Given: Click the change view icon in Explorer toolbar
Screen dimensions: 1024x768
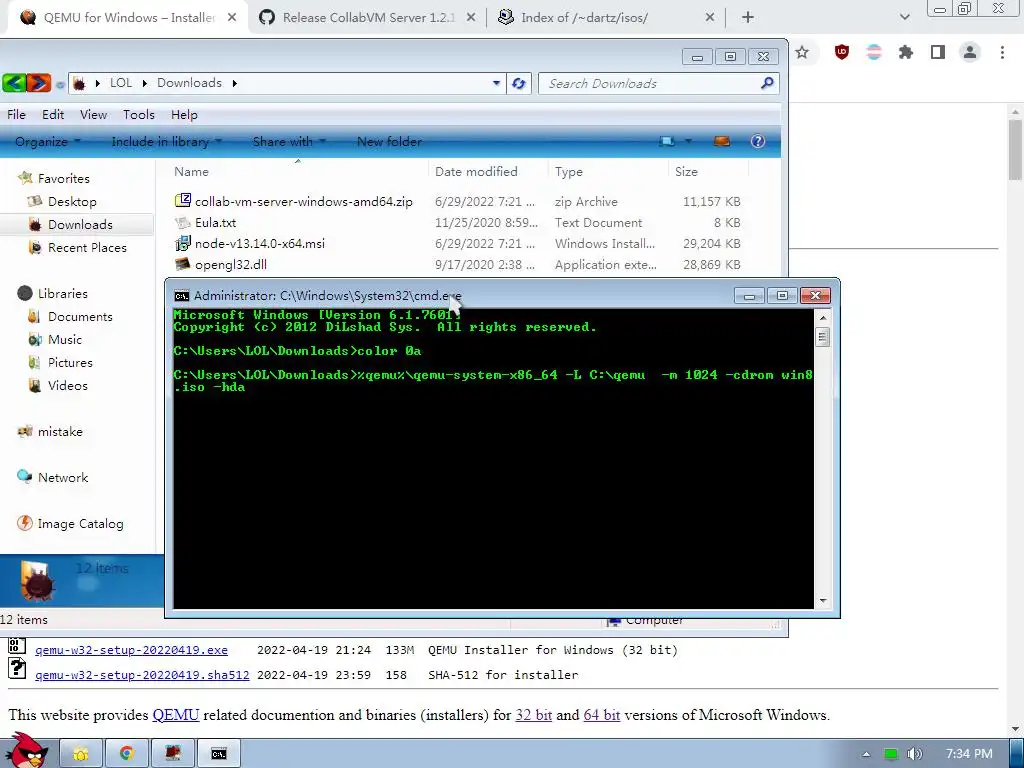Looking at the screenshot, I should click(x=667, y=141).
